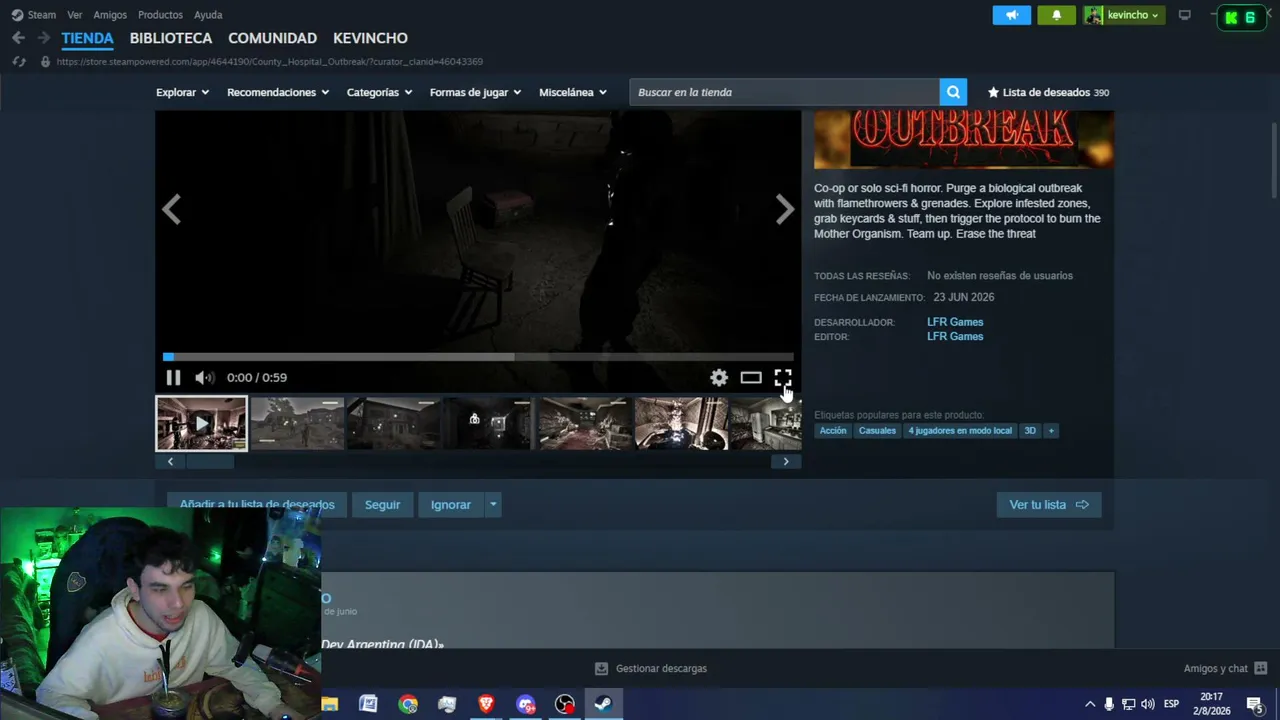Open the LFR Games editor link
Viewport: 1280px width, 720px height.
click(955, 337)
